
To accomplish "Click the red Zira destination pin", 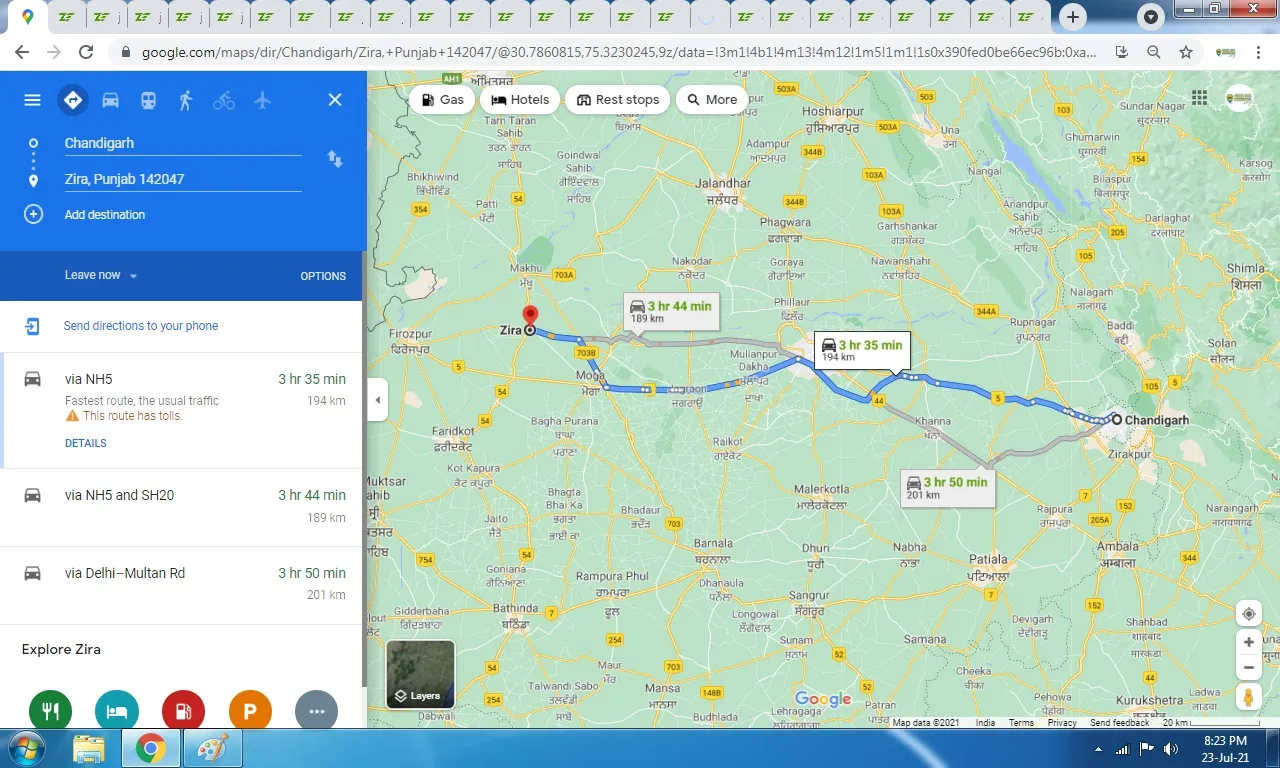I will pyautogui.click(x=530, y=317).
